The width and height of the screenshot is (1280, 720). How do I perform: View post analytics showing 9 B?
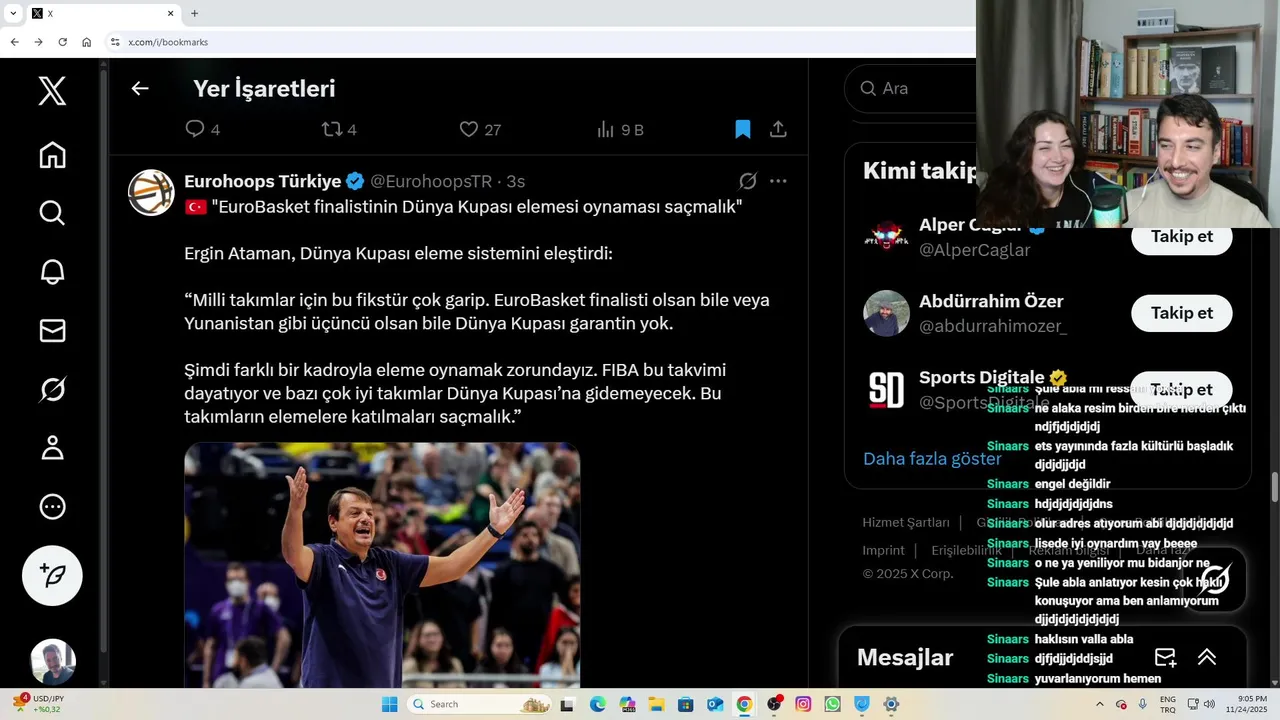(x=605, y=129)
